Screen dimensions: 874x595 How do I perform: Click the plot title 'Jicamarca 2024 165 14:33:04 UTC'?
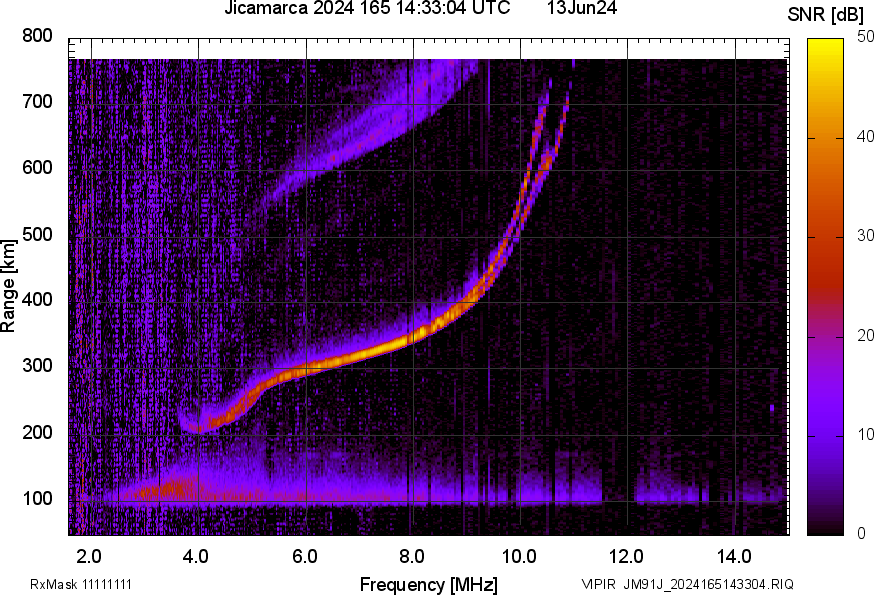click(x=367, y=8)
